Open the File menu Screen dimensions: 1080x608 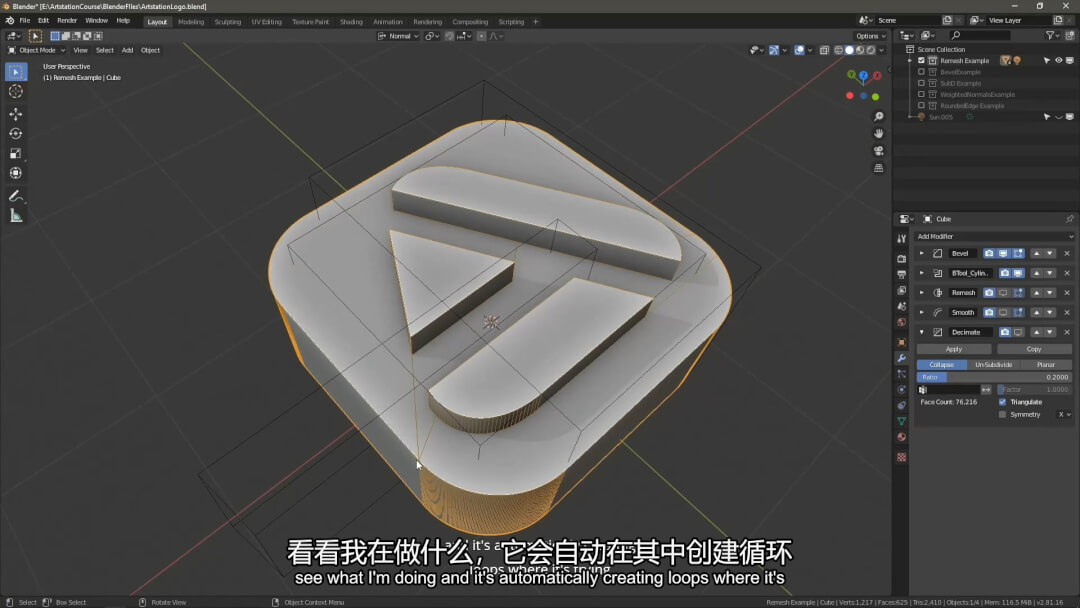point(25,21)
